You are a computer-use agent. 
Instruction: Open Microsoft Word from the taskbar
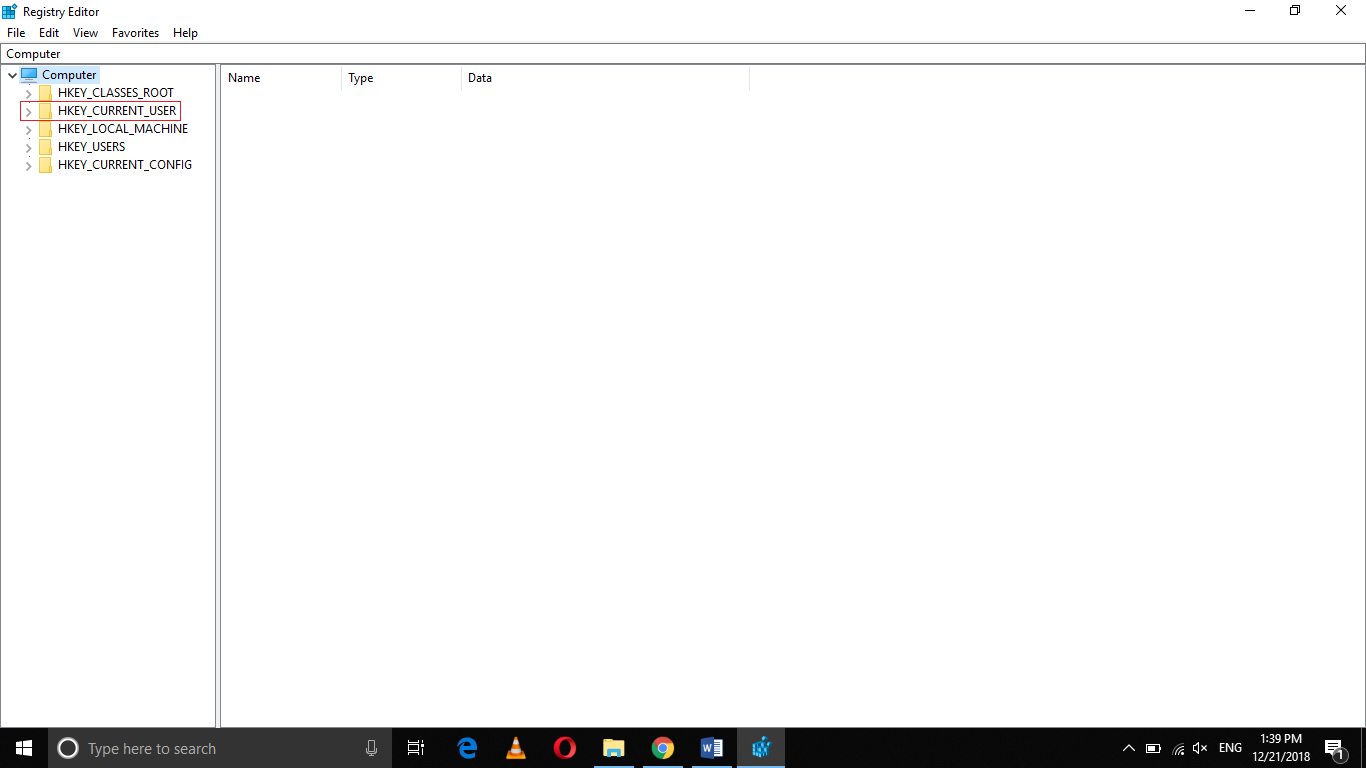711,747
